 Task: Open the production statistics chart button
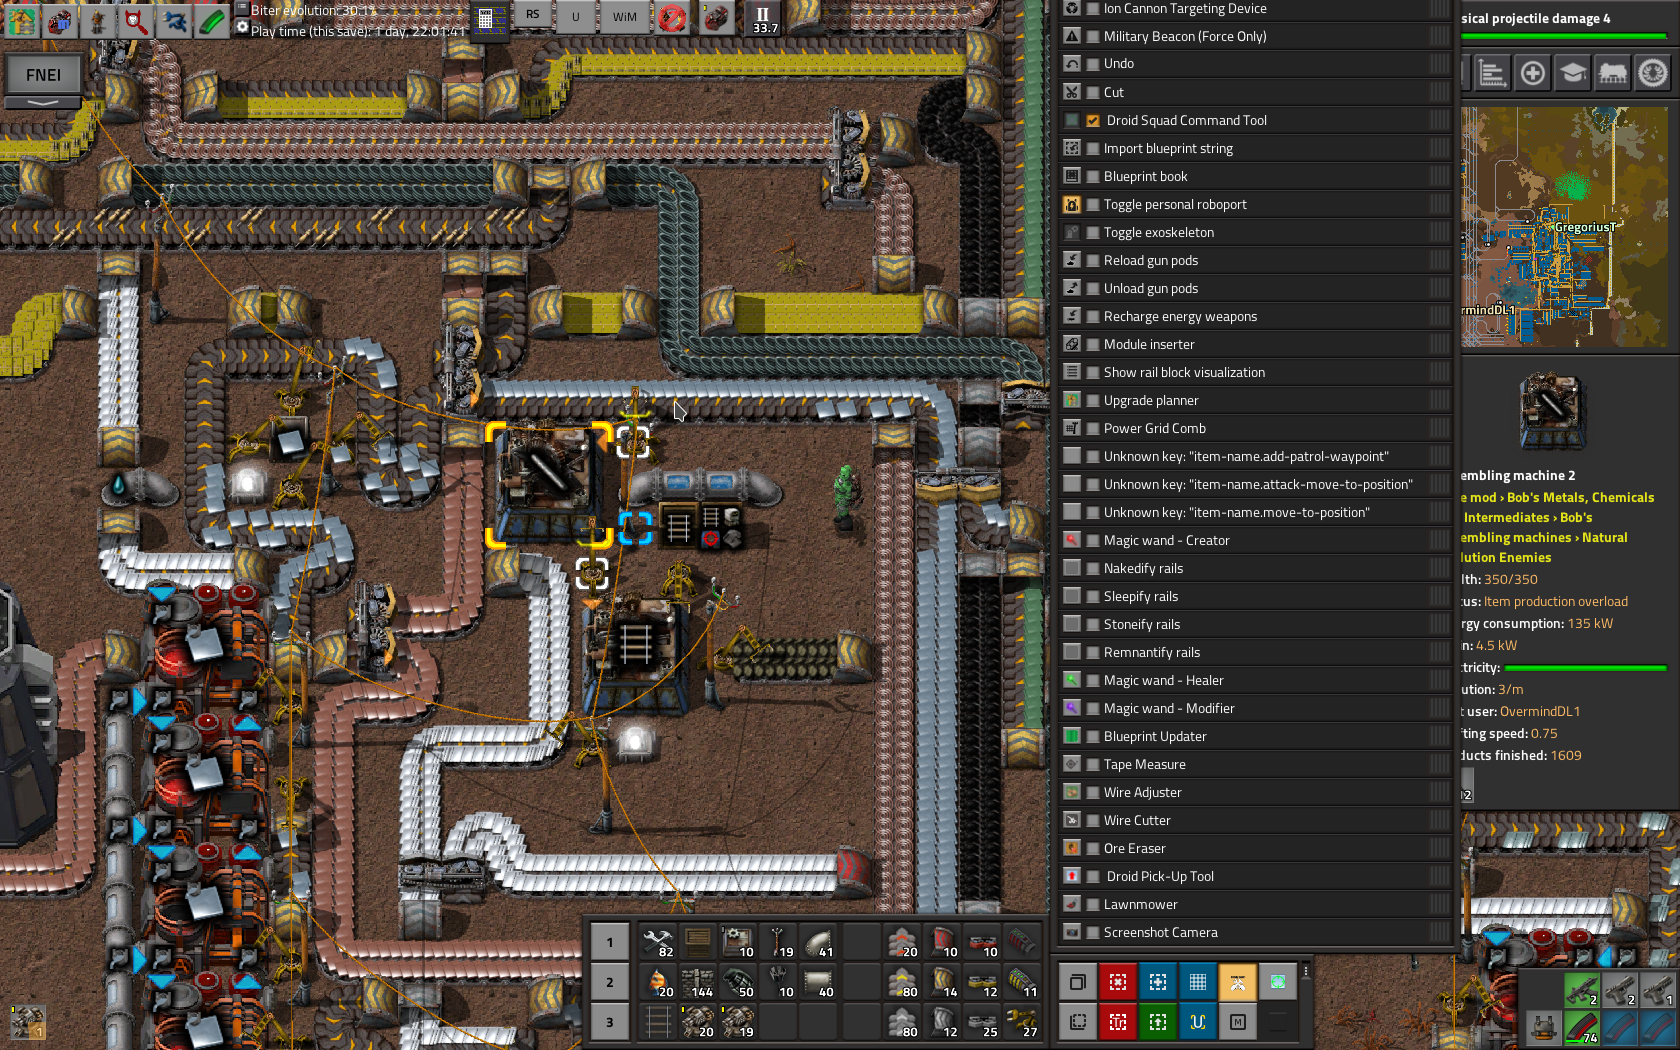point(1492,73)
